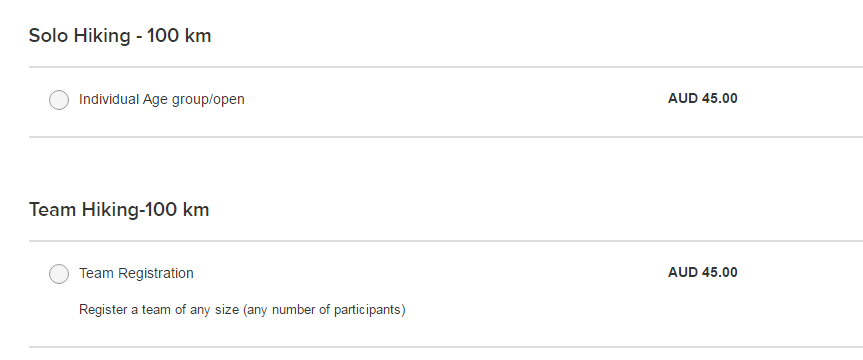Click the Solo Hiking - 100 km heading
863x360 pixels.
(120, 36)
